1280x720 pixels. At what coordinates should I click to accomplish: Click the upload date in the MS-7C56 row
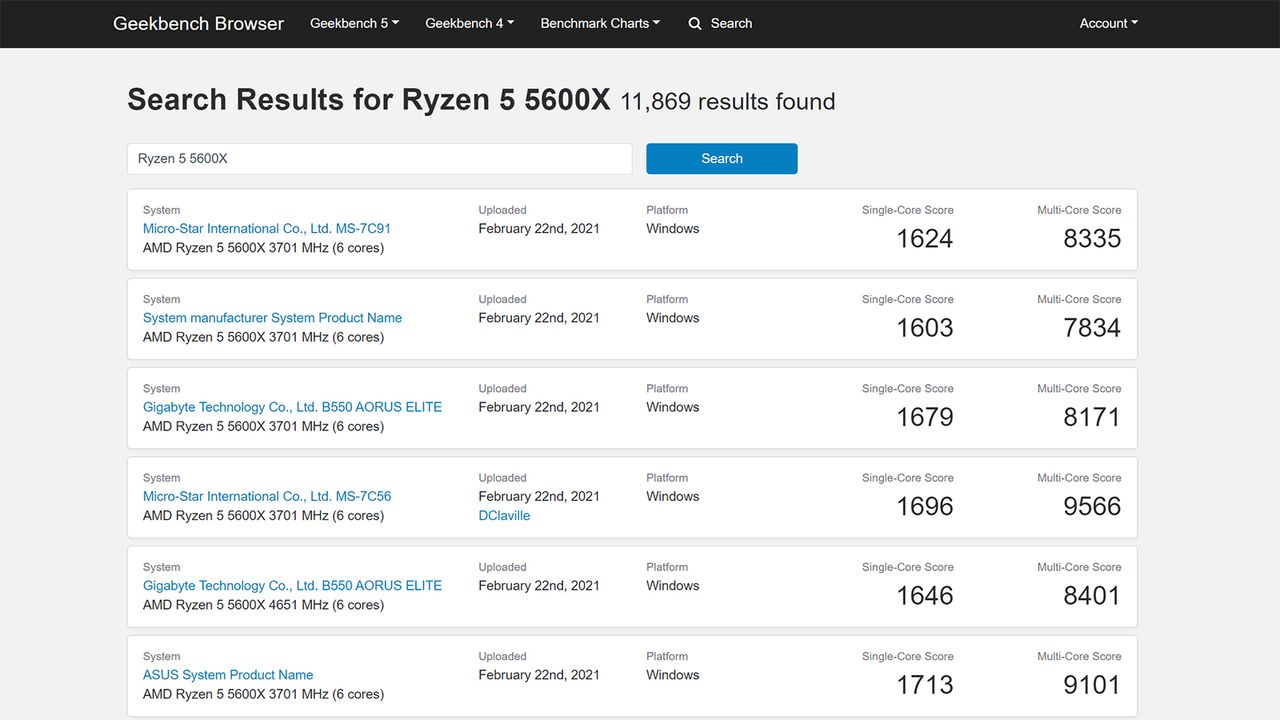[x=539, y=496]
